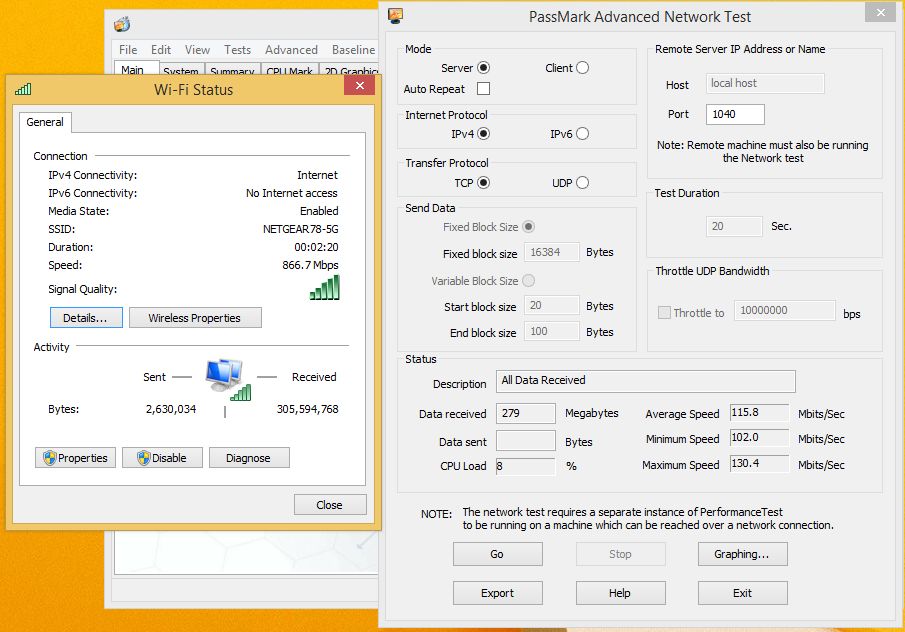Screen dimensions: 905x632
Task: Open the Graphing options
Action: [x=742, y=554]
